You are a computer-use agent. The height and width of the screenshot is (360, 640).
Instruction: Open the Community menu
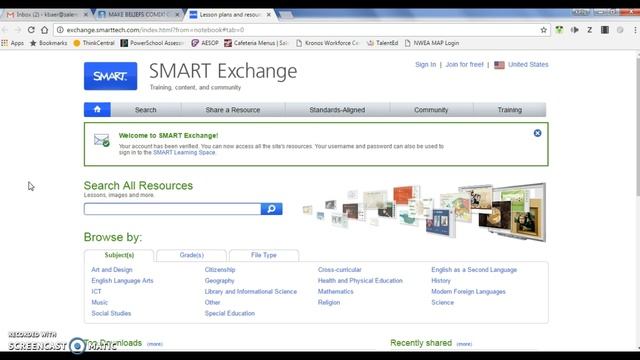click(431, 110)
